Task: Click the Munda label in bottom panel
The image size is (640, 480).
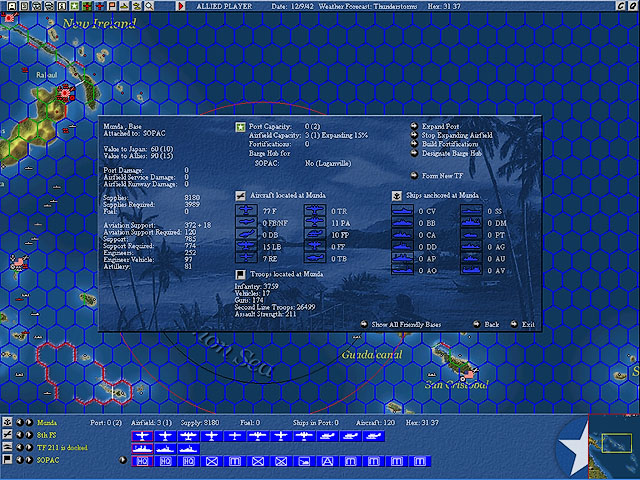Action: pyautogui.click(x=47, y=422)
